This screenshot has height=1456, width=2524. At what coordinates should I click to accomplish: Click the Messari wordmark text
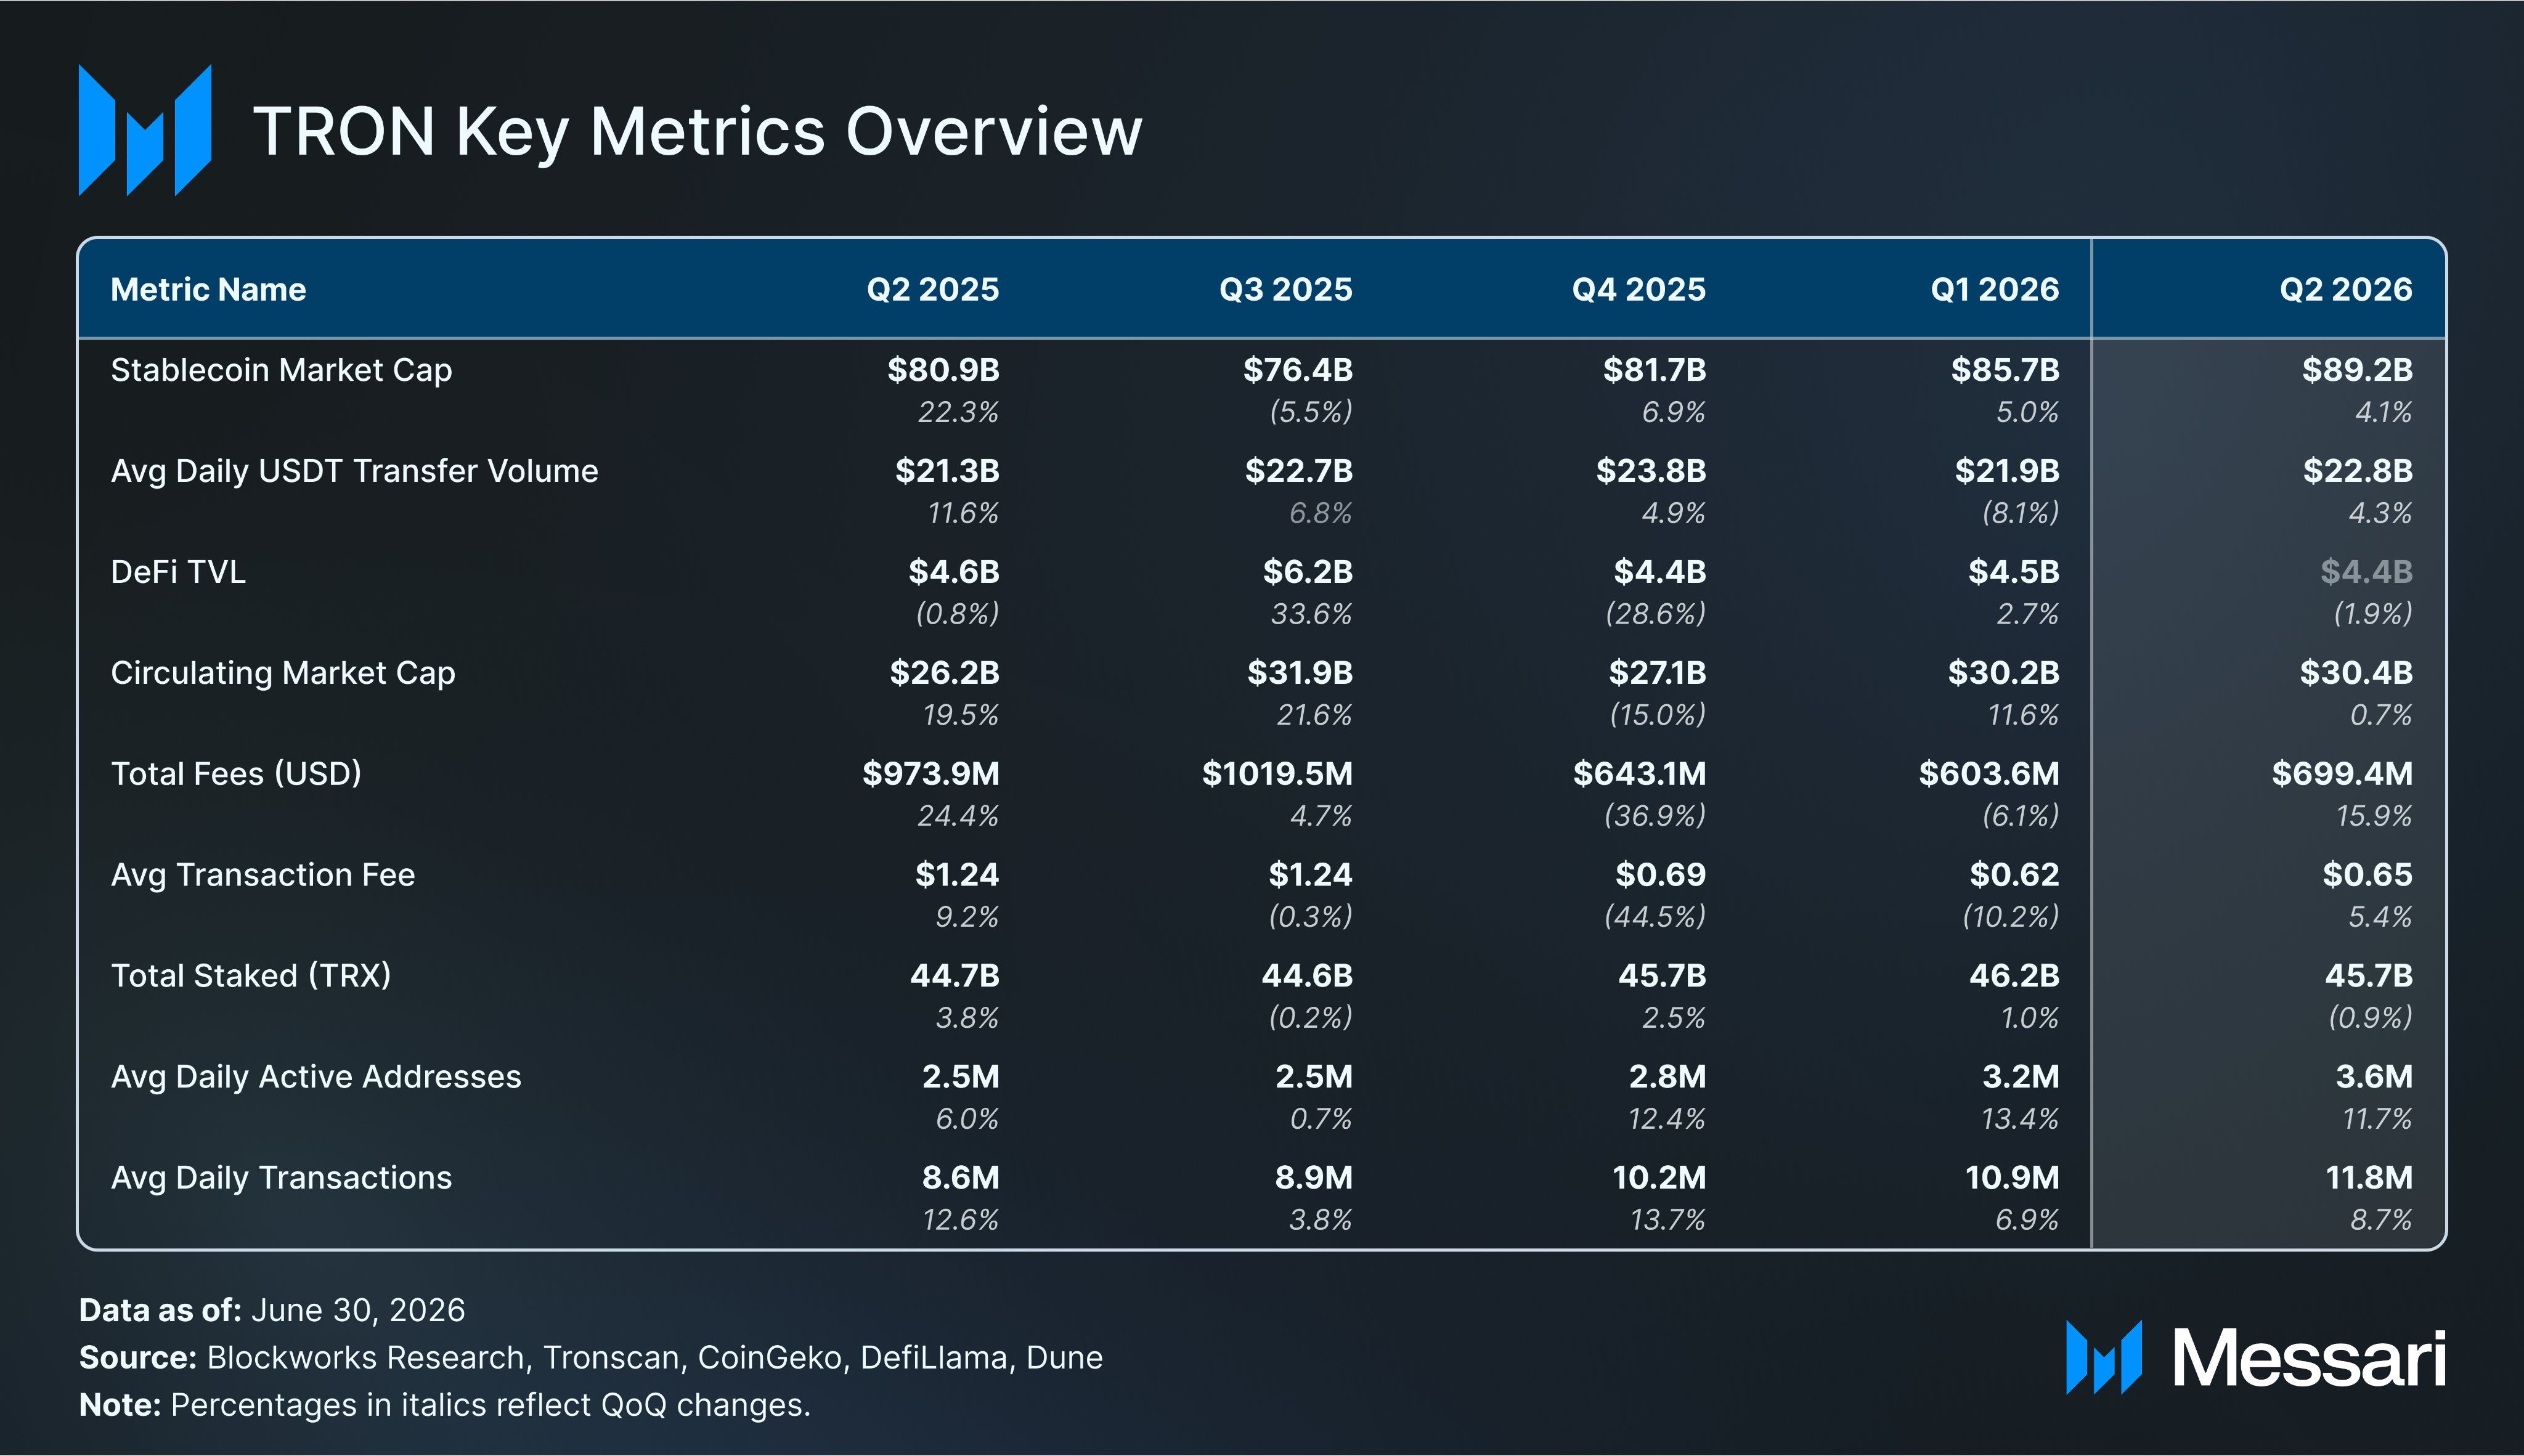click(2309, 1359)
